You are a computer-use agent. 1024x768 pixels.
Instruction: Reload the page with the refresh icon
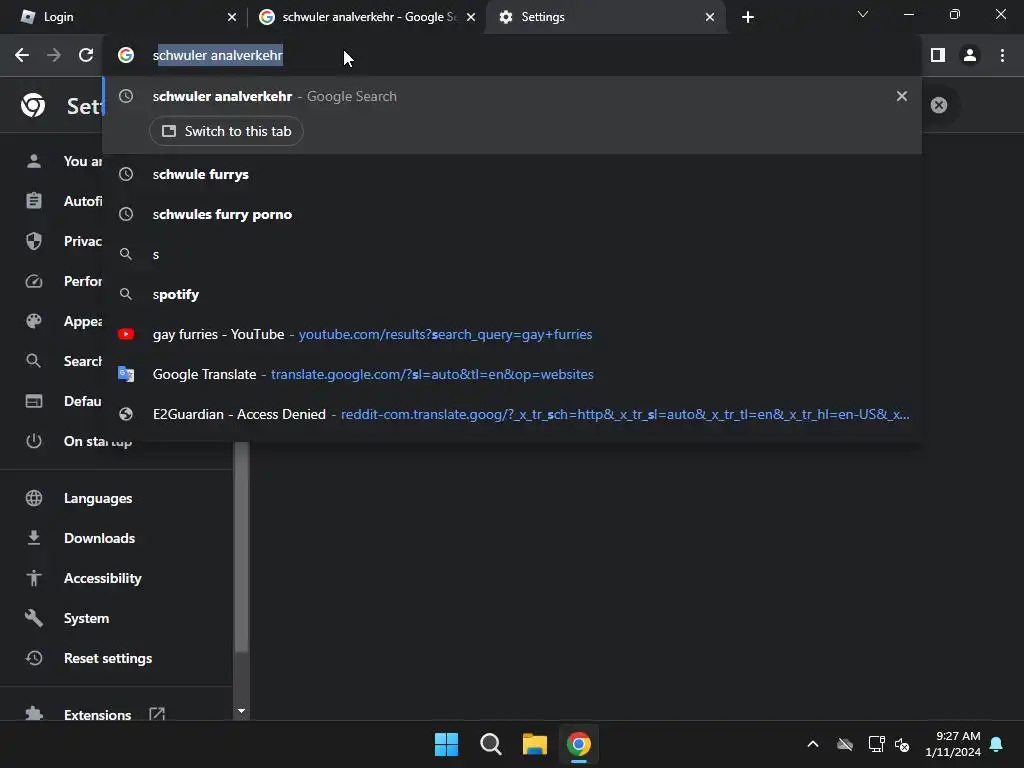[86, 56]
